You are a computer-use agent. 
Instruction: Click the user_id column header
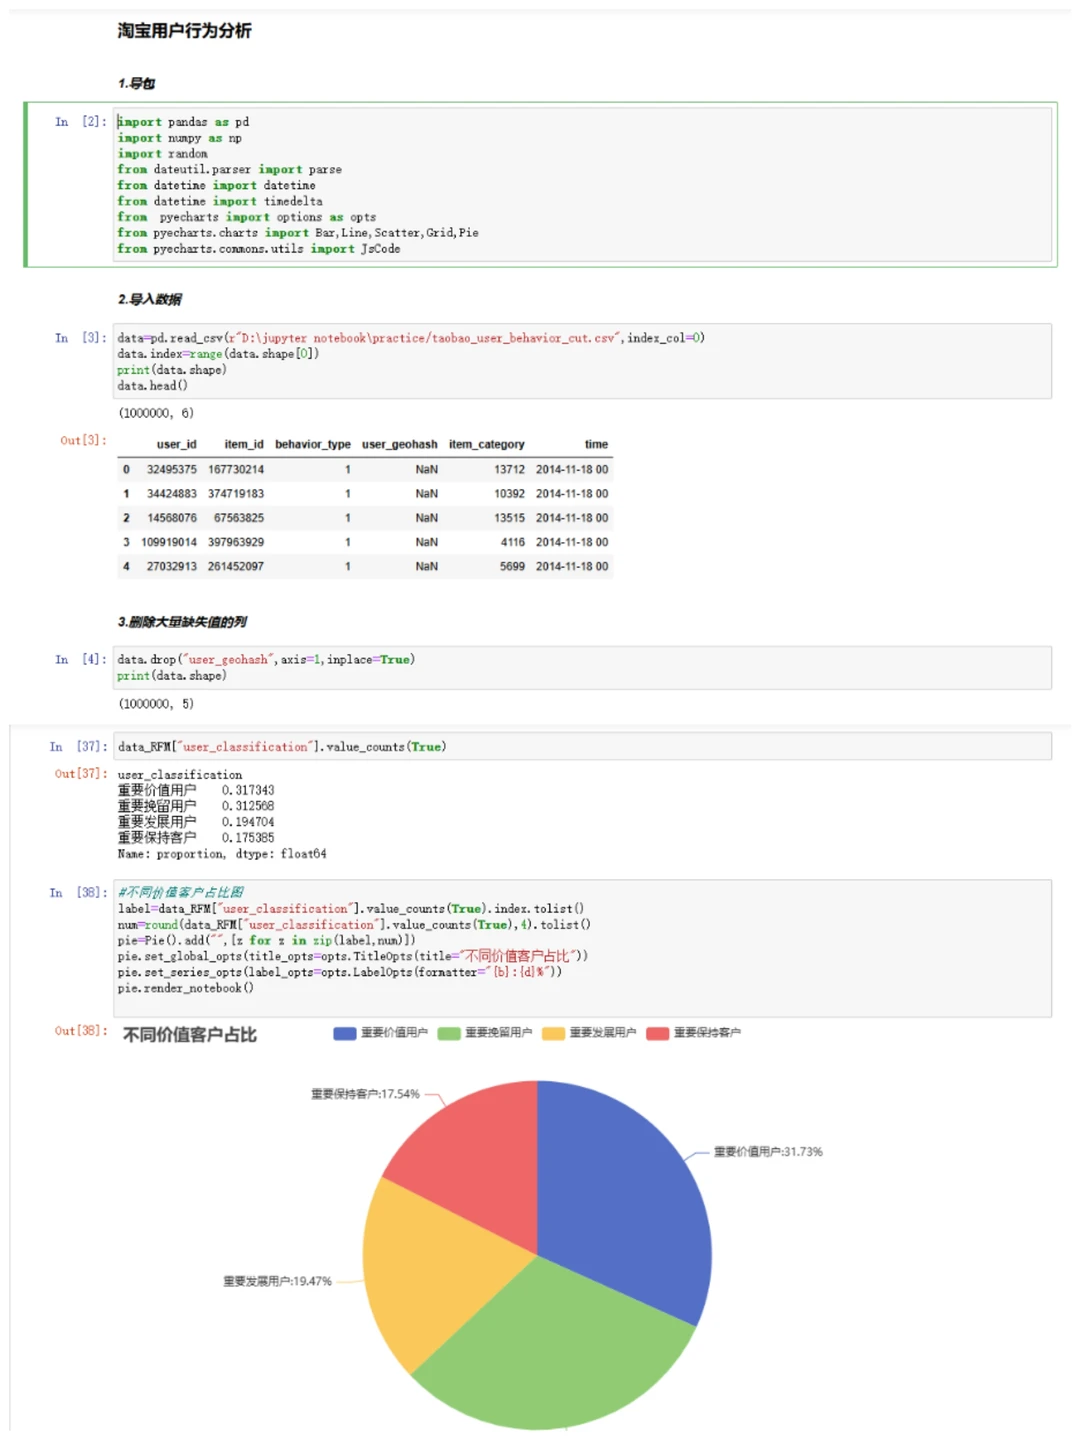click(176, 444)
